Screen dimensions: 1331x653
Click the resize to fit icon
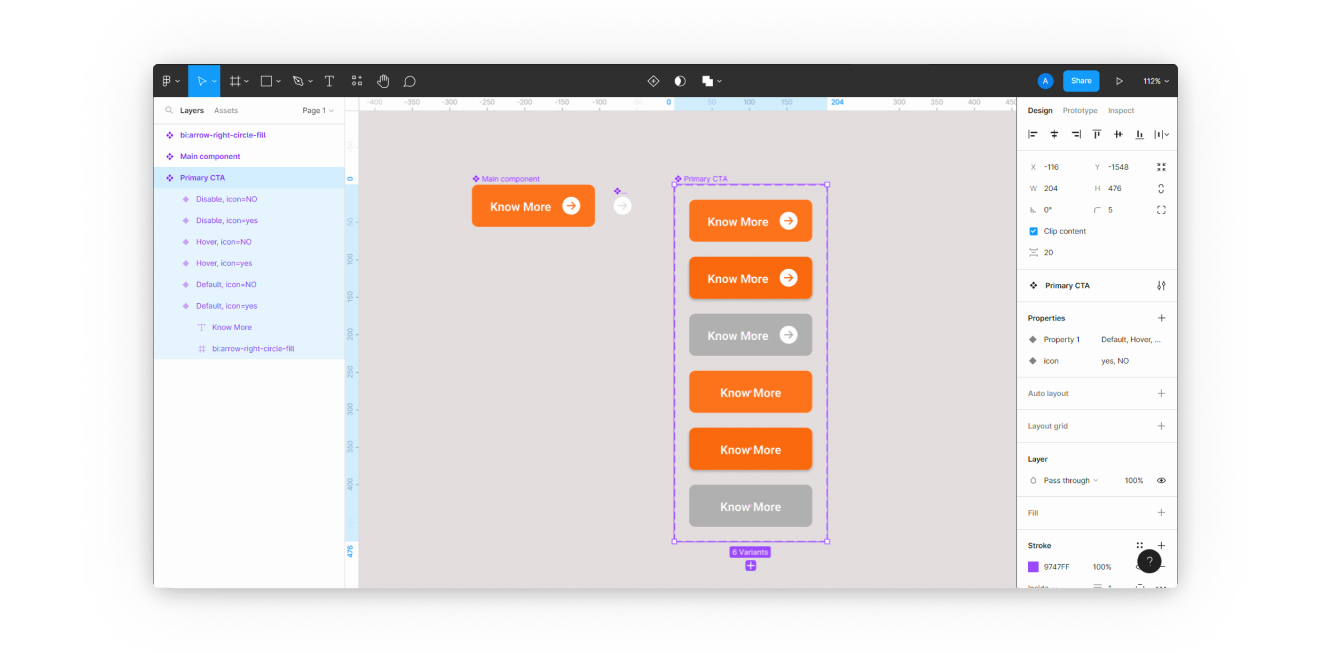pyautogui.click(x=1161, y=167)
